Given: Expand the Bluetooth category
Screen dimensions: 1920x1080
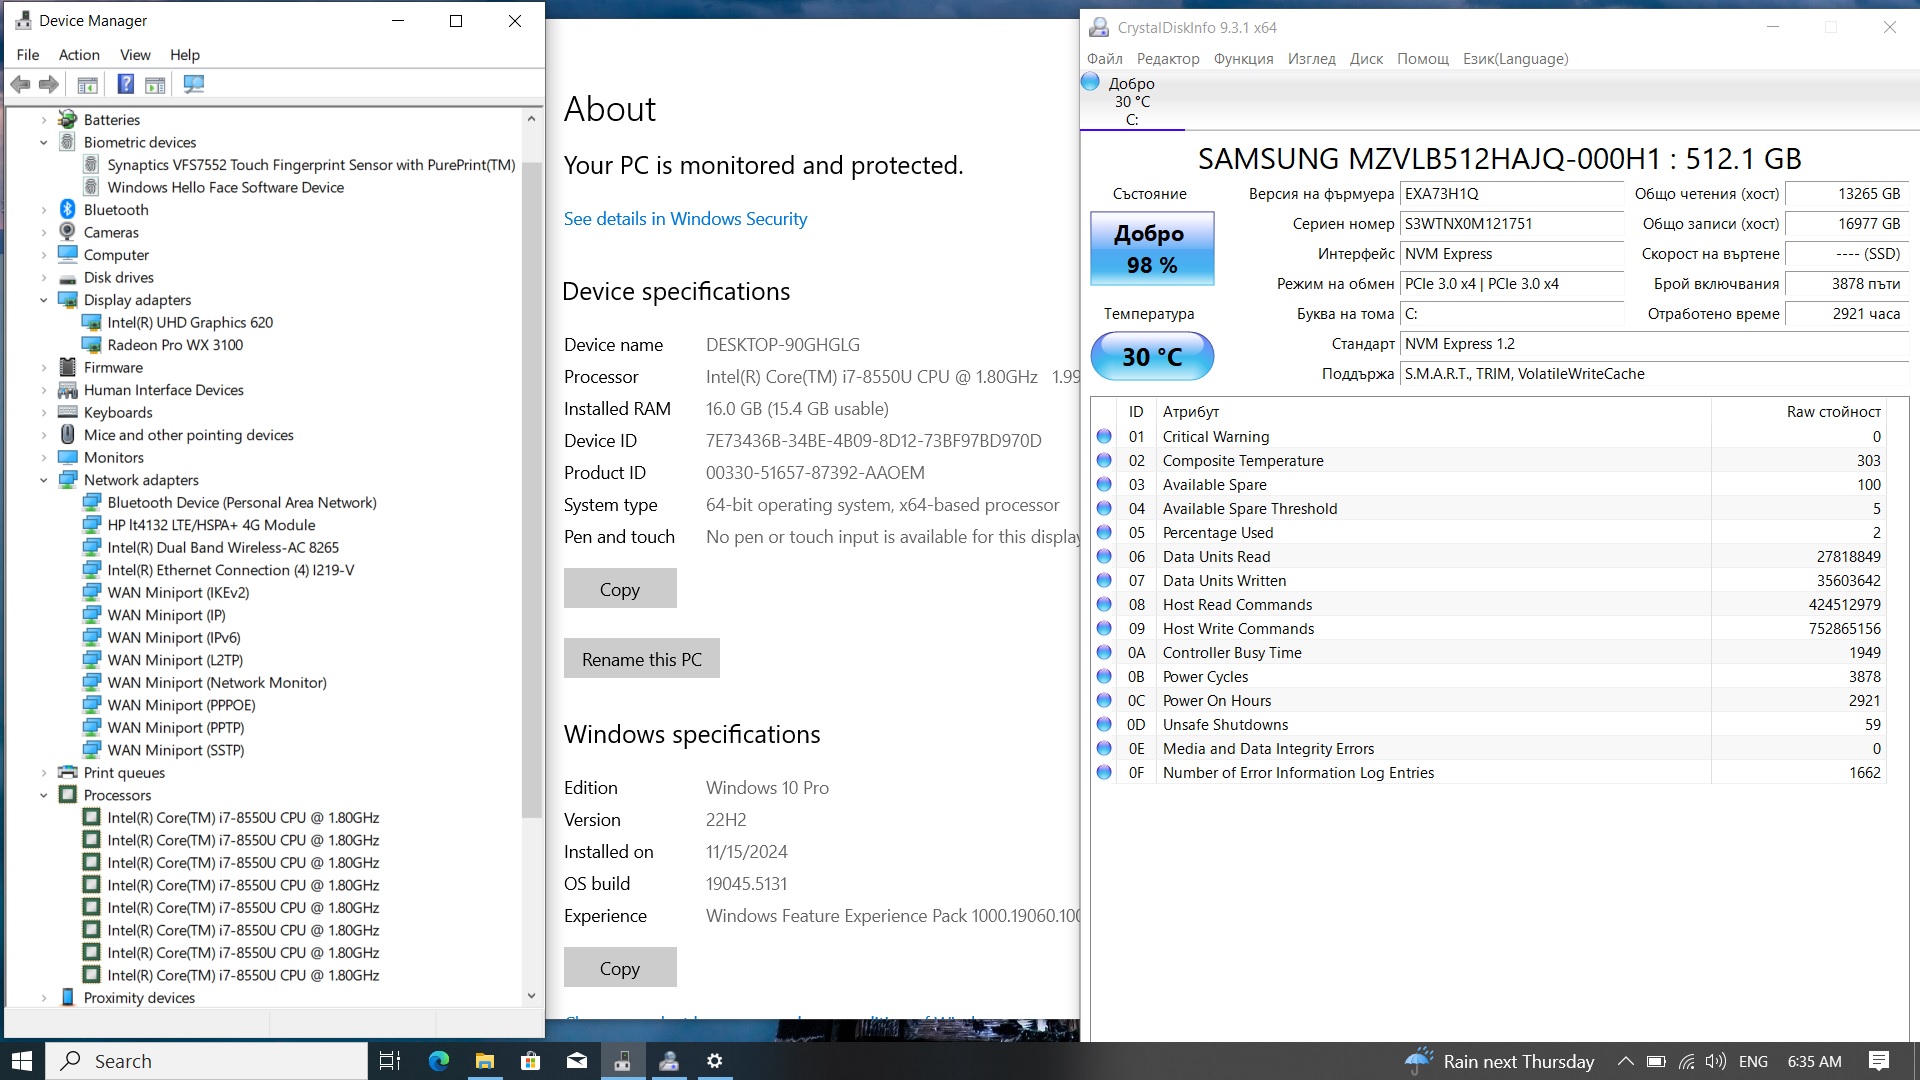Looking at the screenshot, I should tap(44, 210).
